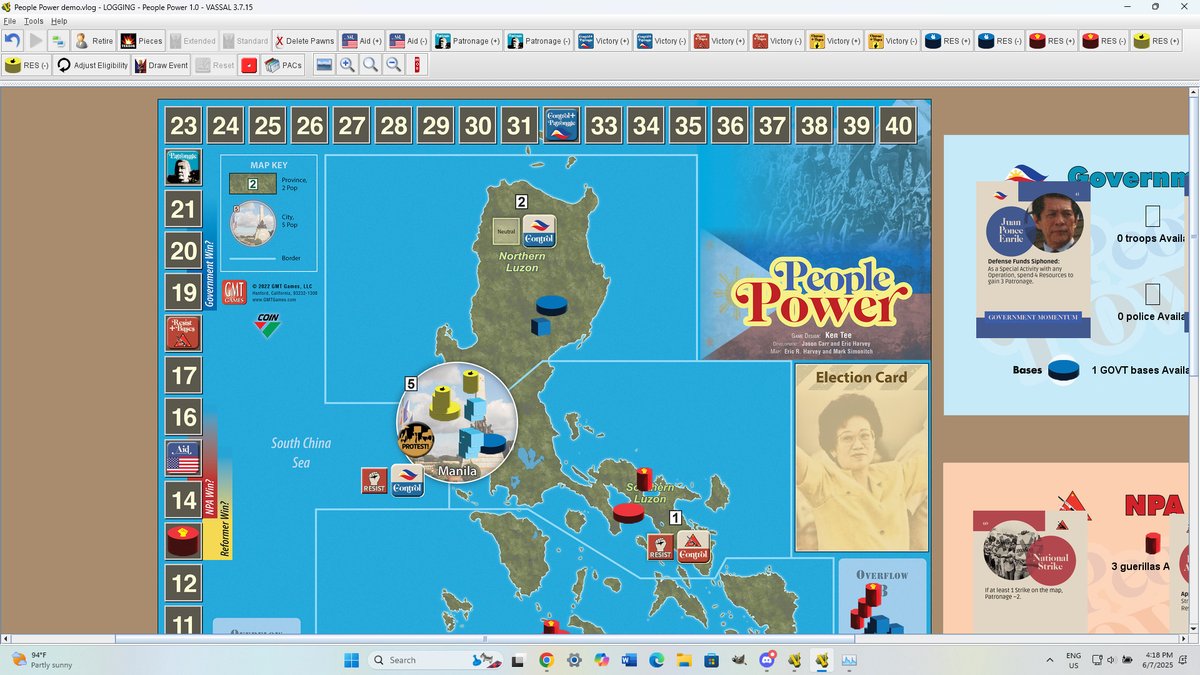Open Discord from the taskbar
1200x675 pixels.
tap(767, 660)
